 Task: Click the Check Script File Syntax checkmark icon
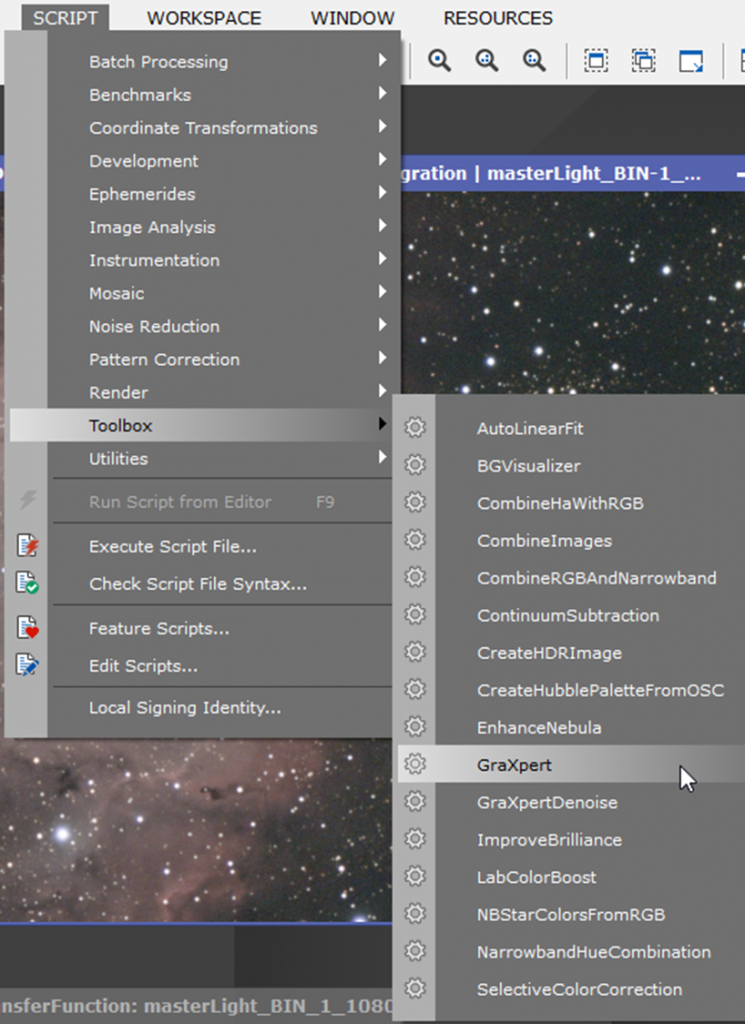[x=28, y=584]
